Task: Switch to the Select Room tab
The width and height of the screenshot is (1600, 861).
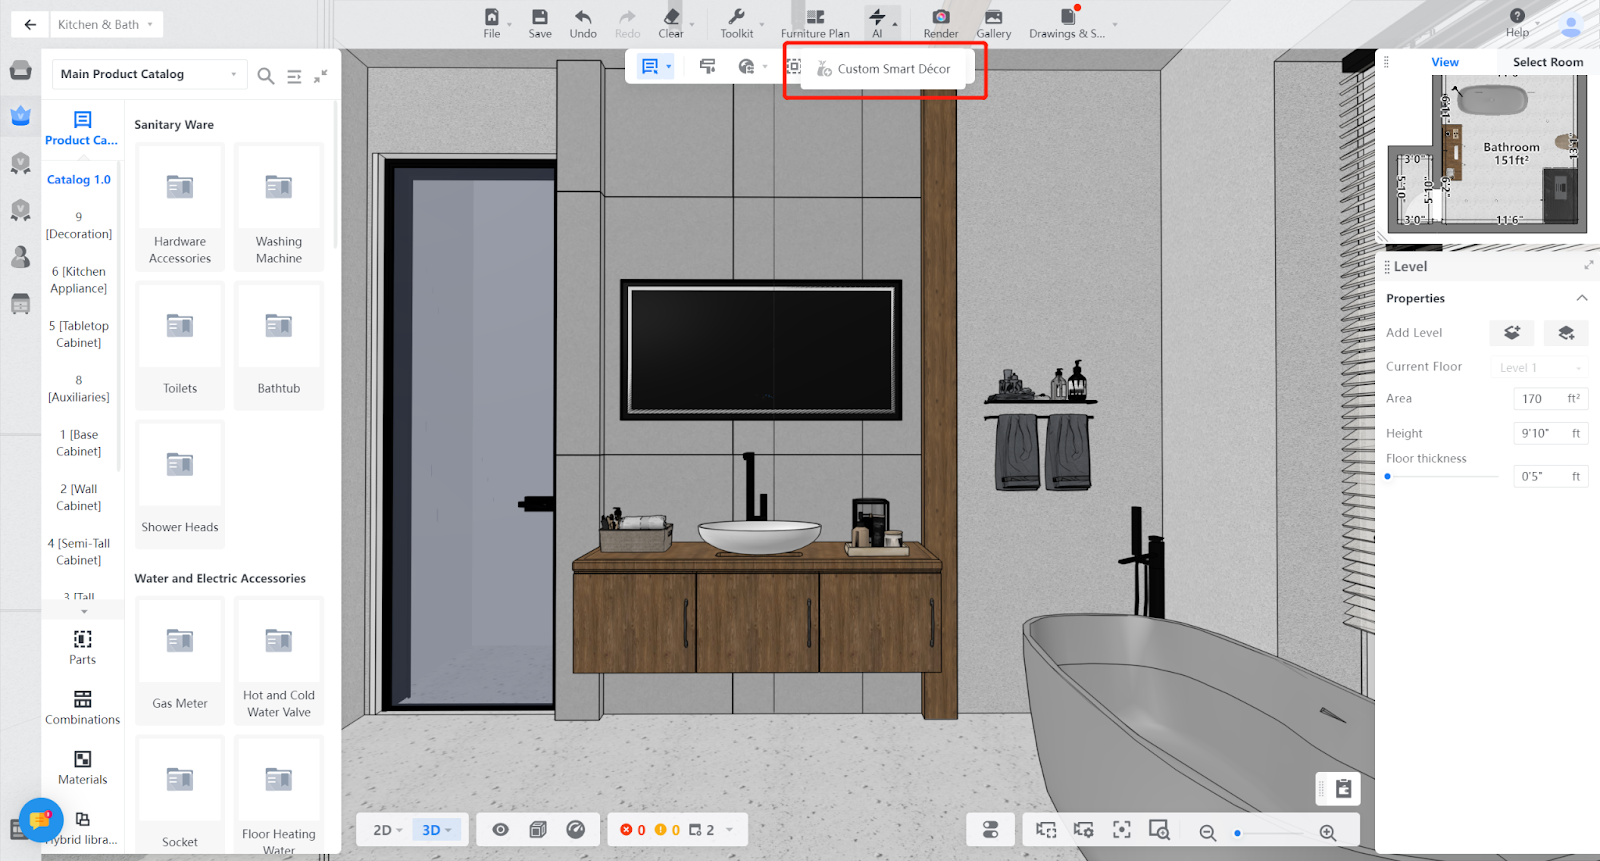Action: click(x=1547, y=62)
